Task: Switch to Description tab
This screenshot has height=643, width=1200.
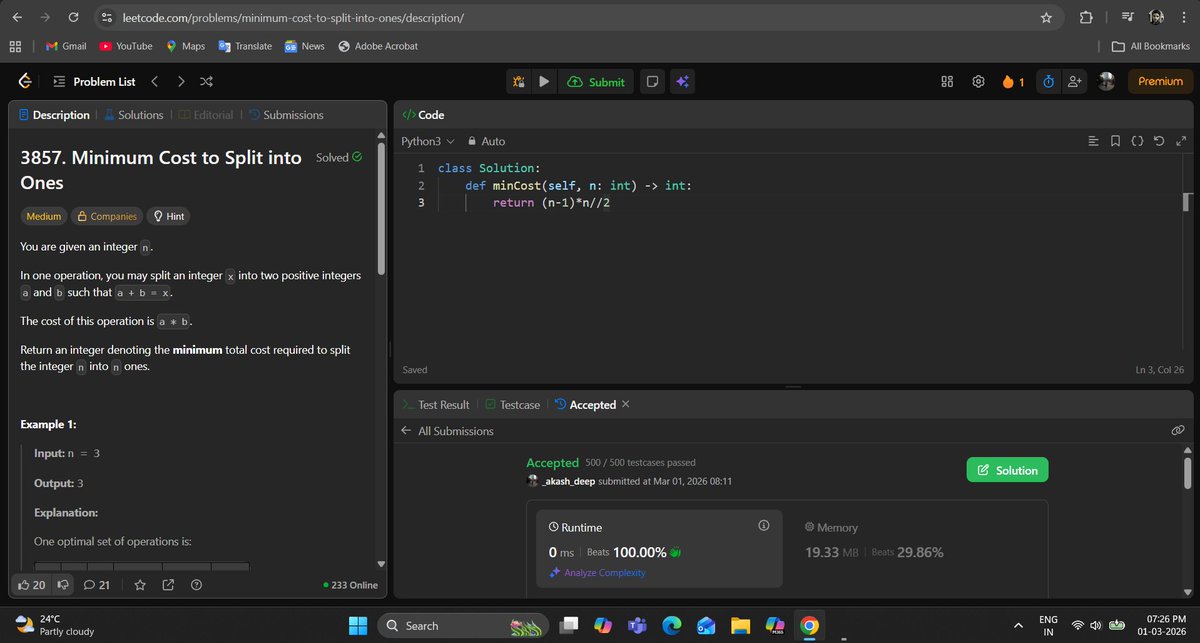Action: 54,115
